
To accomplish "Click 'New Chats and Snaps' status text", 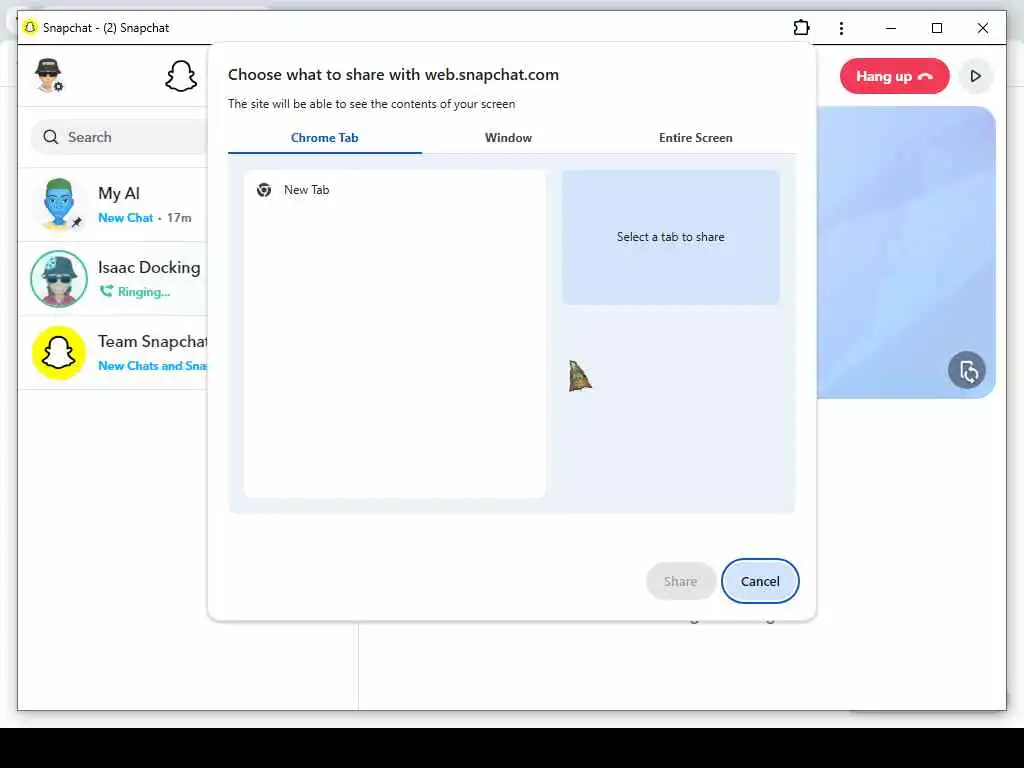I will click(x=152, y=366).
